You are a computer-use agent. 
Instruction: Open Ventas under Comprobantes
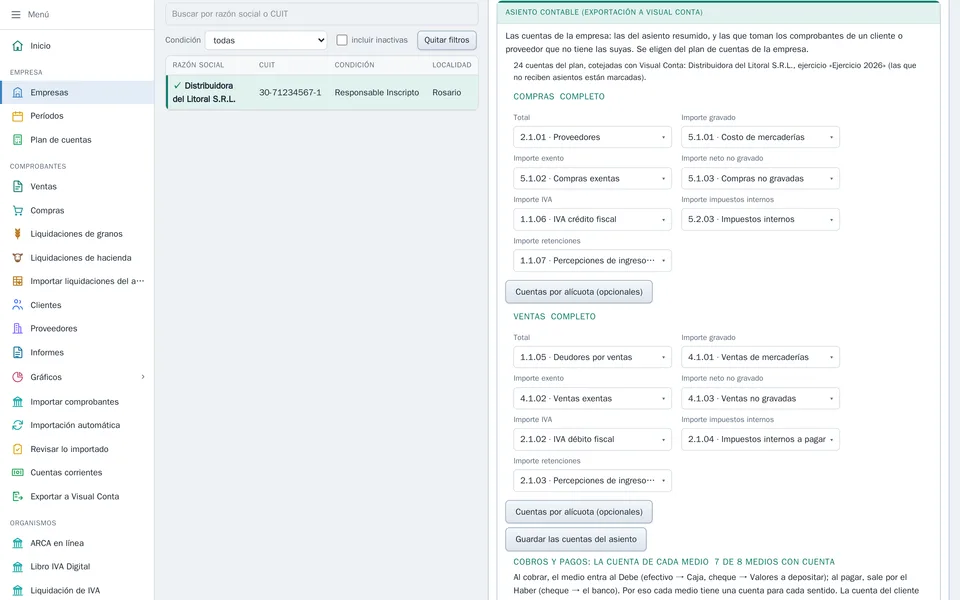click(77, 186)
